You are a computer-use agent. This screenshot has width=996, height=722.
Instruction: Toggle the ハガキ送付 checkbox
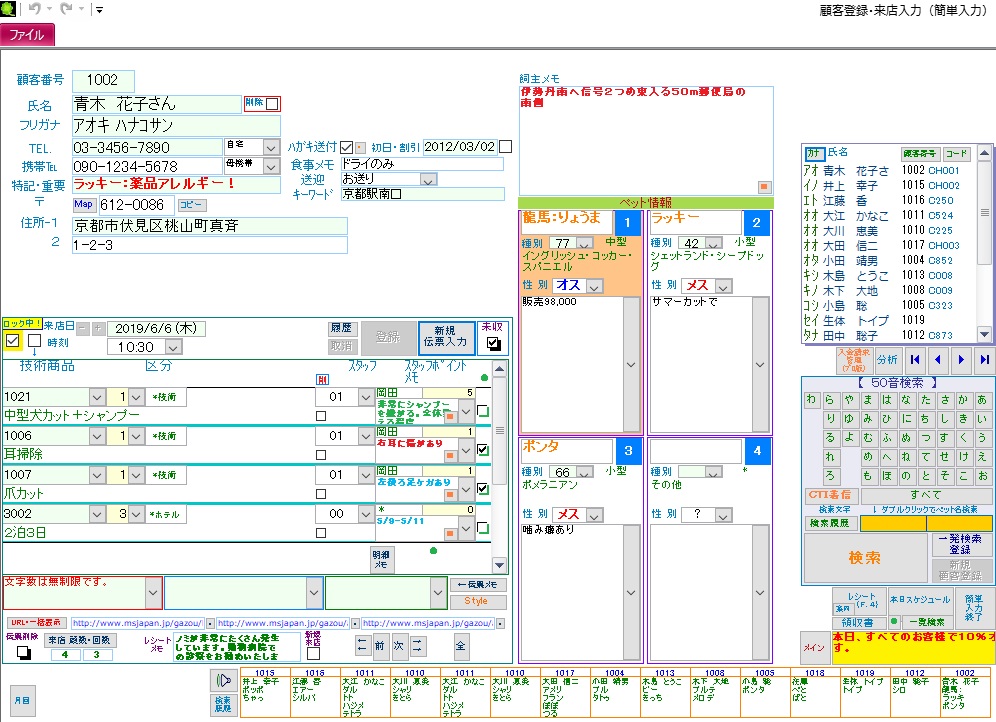coord(346,147)
